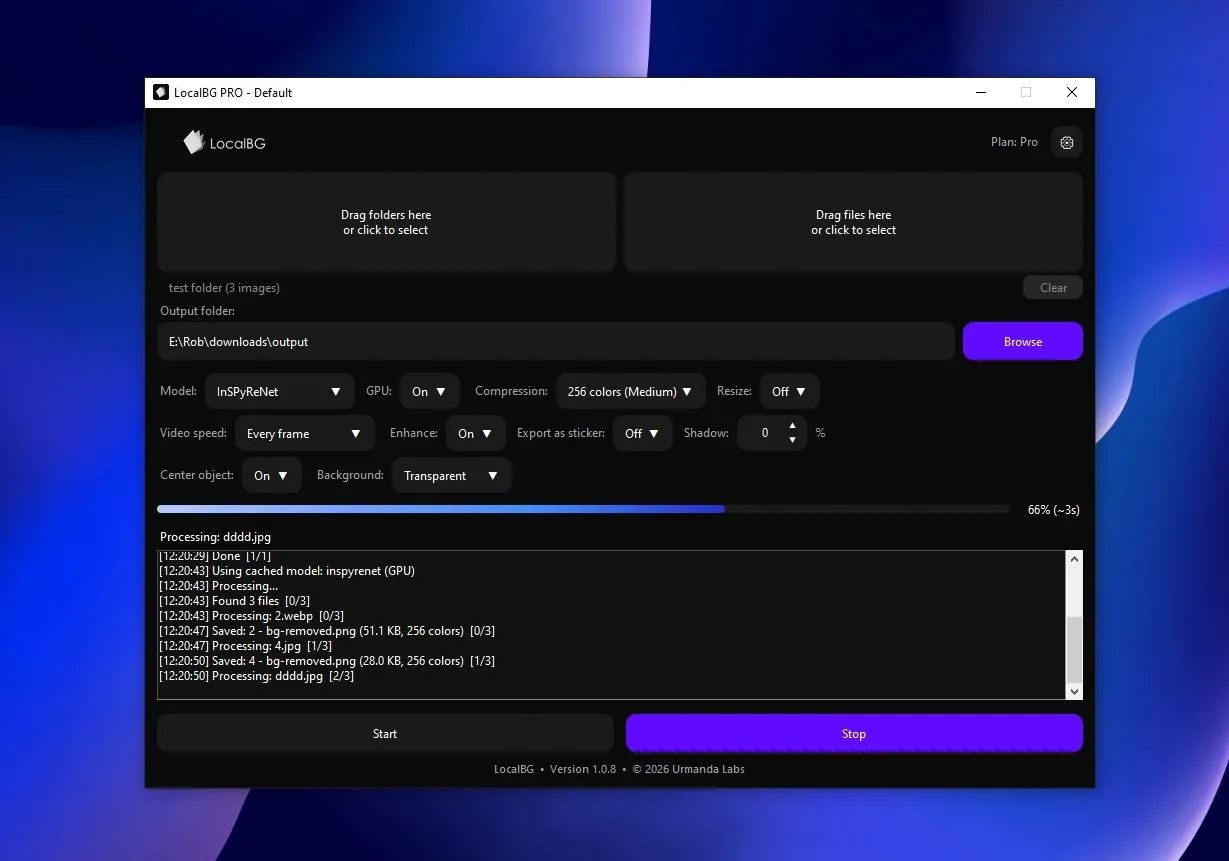The width and height of the screenshot is (1229, 861).
Task: Click '© 2026 Urmanda Labs' footer text
Action: tap(689, 769)
